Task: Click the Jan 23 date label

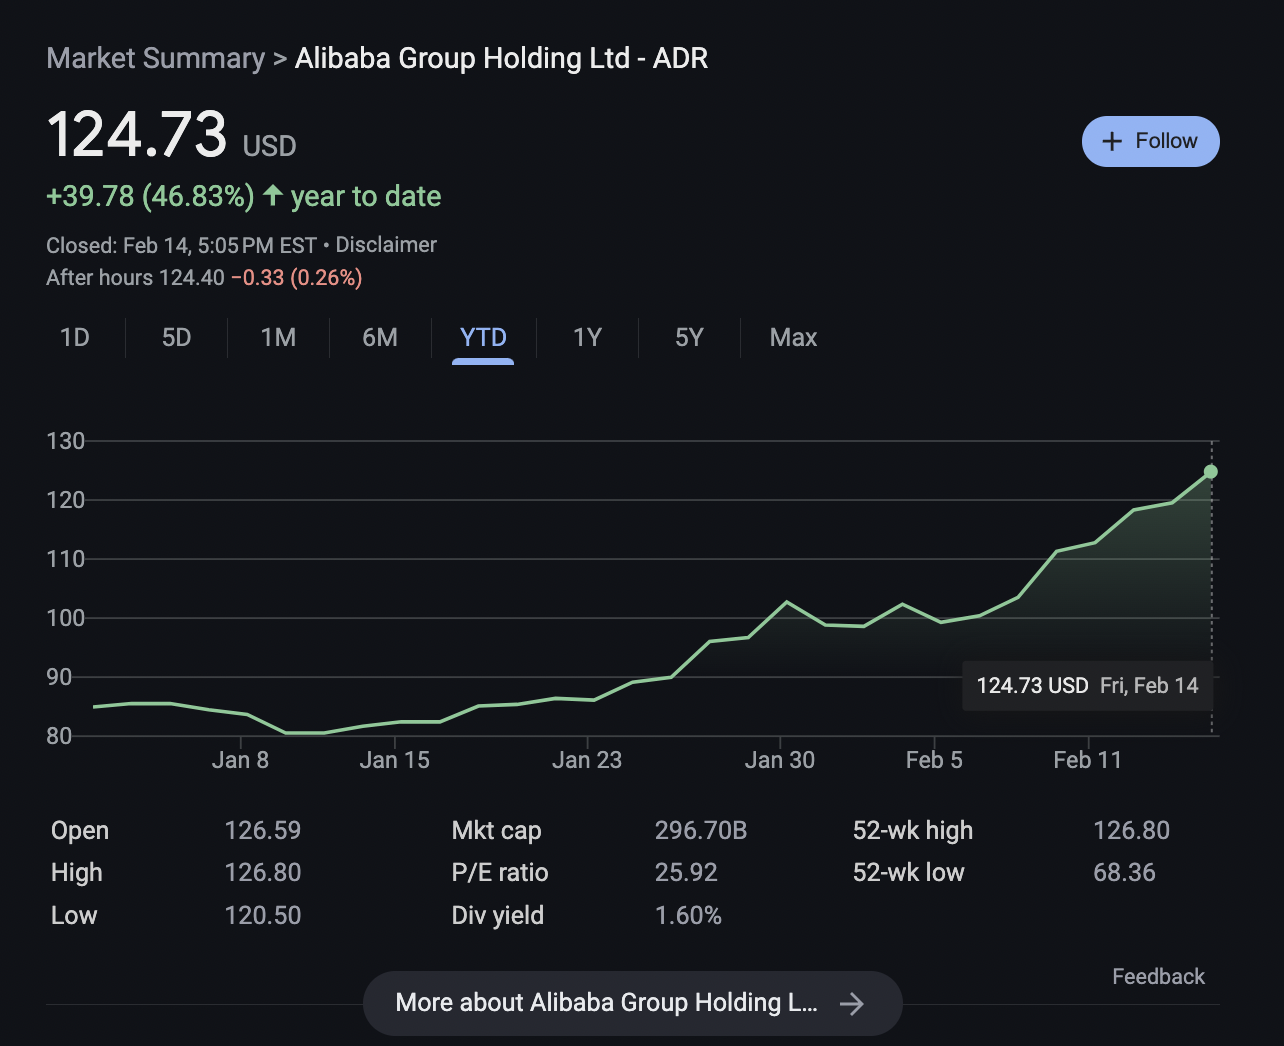Action: [x=587, y=760]
